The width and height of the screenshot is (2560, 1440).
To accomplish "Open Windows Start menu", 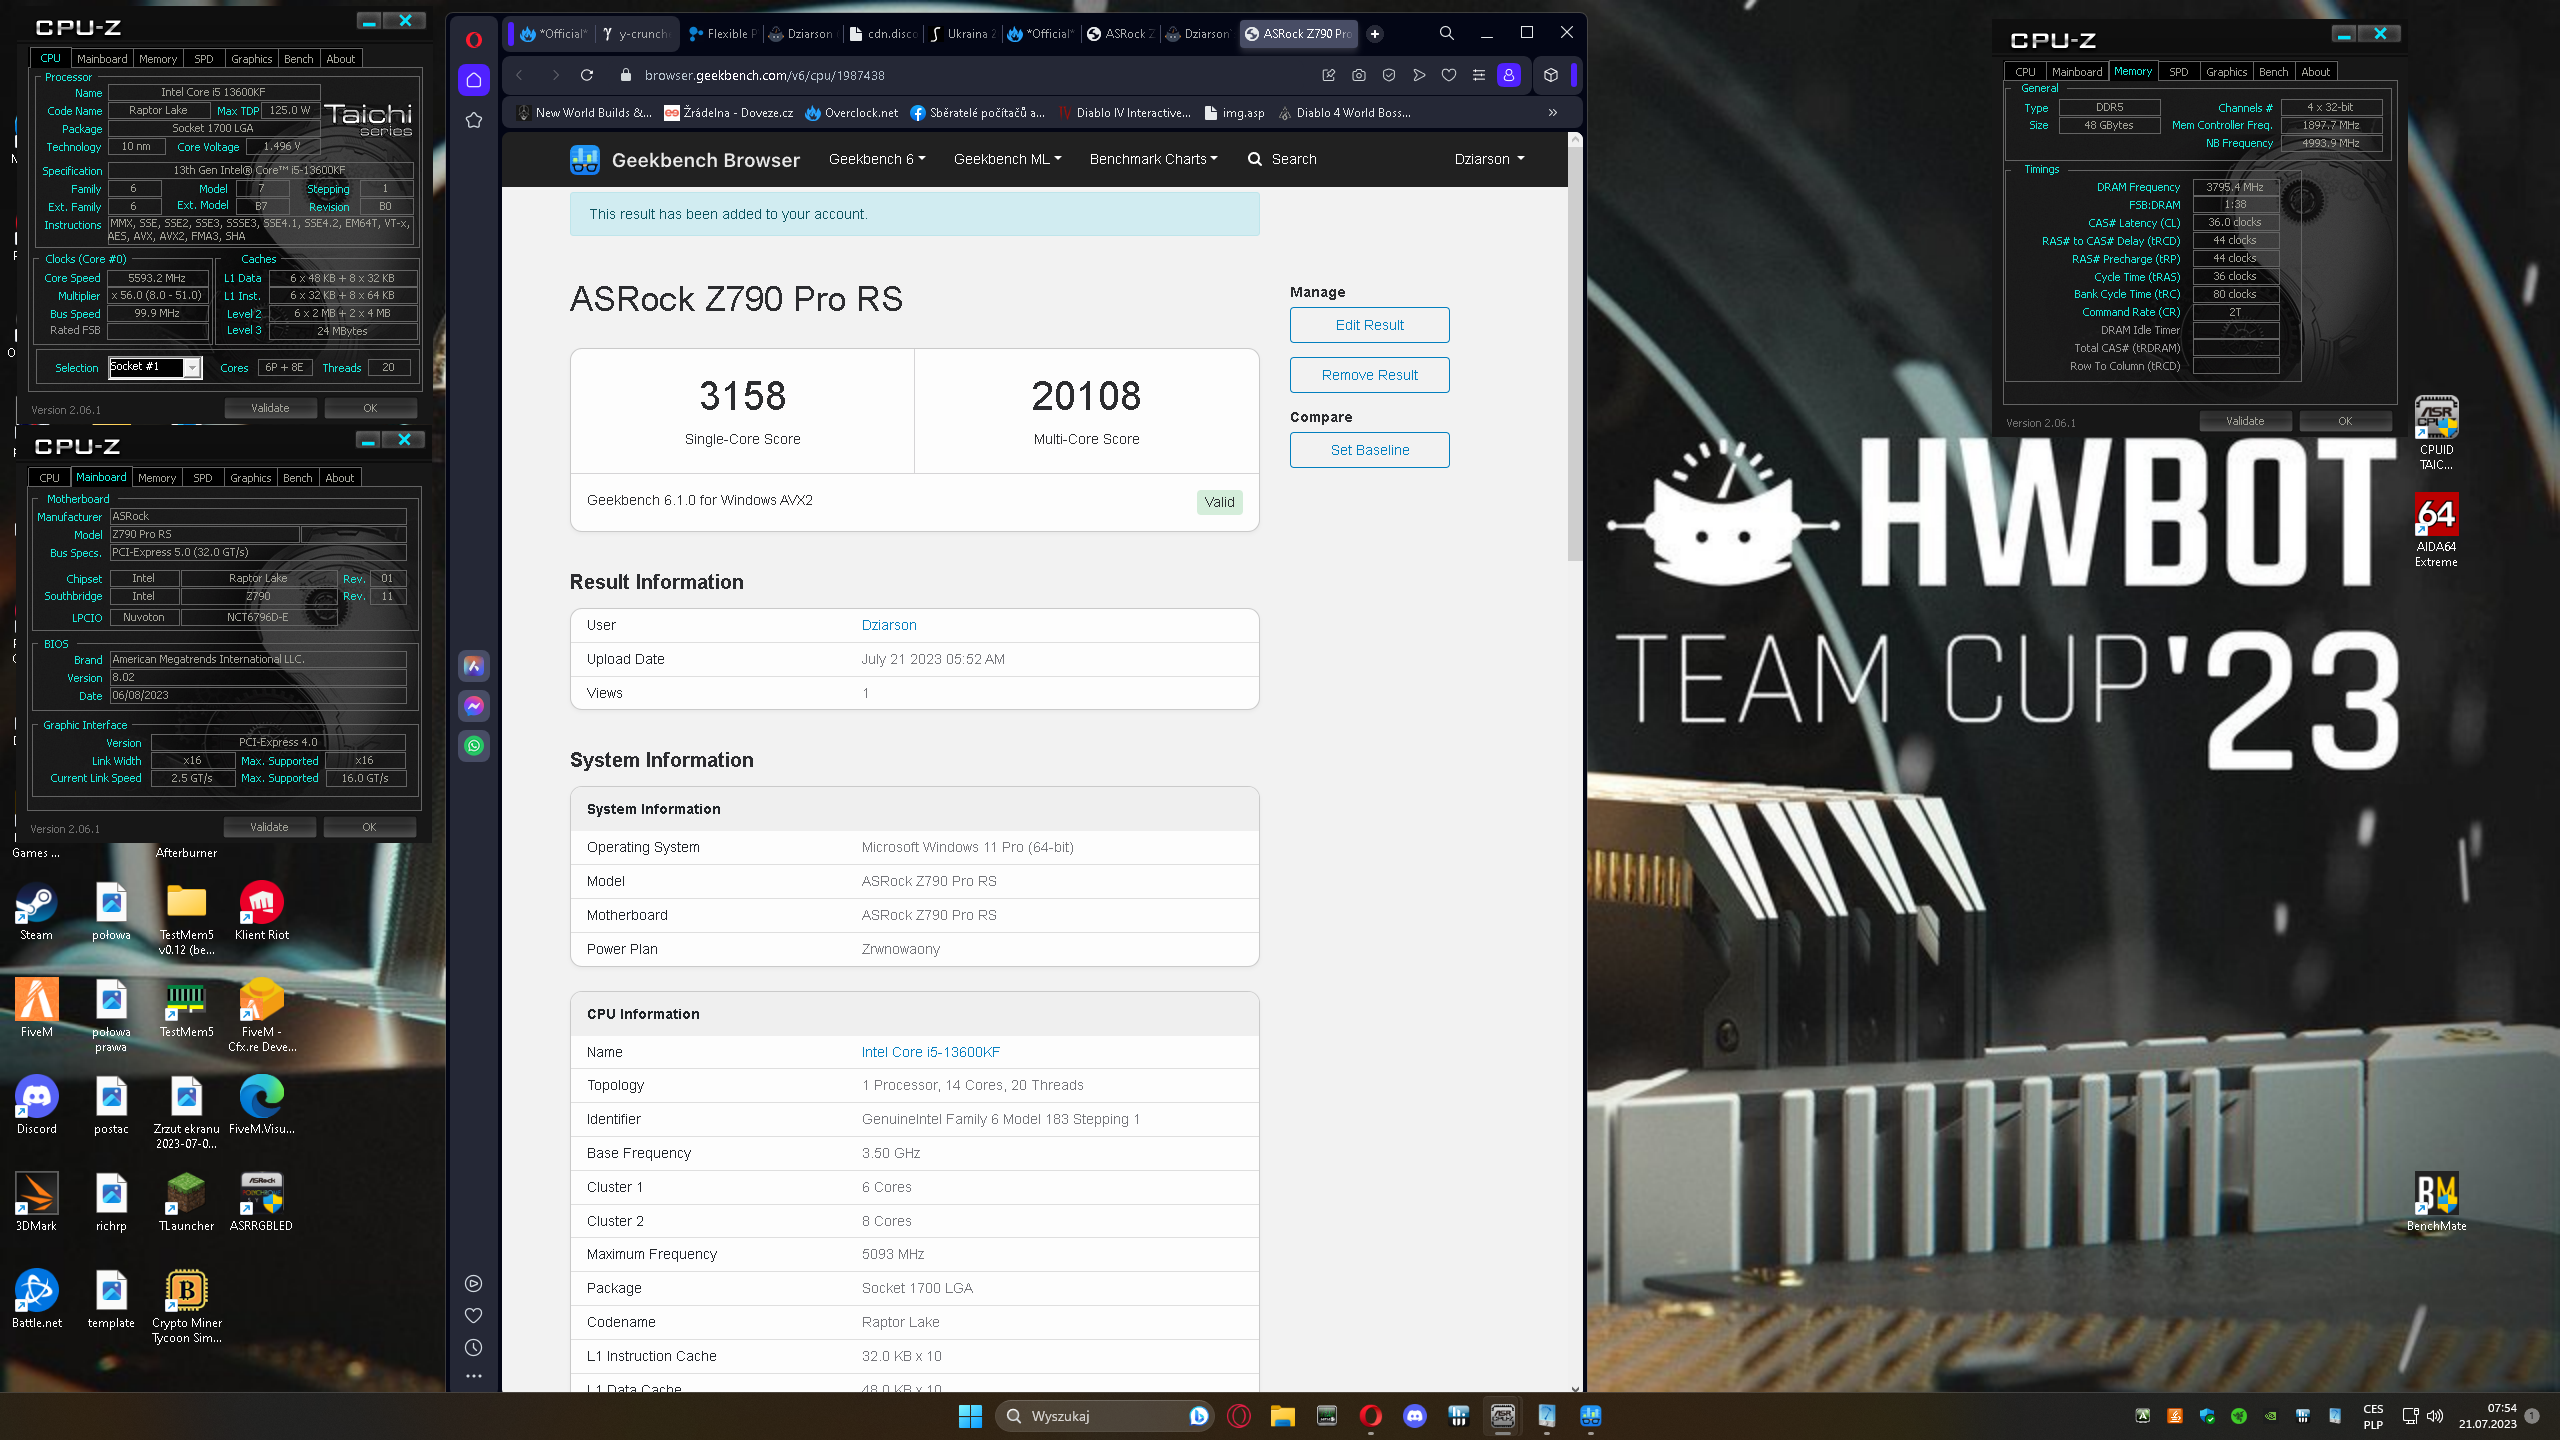I will click(x=970, y=1416).
